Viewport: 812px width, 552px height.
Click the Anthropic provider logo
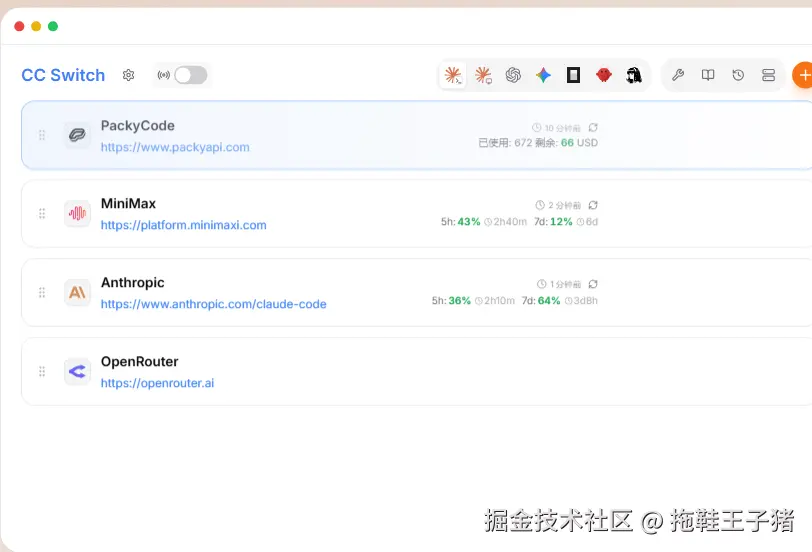point(77,293)
